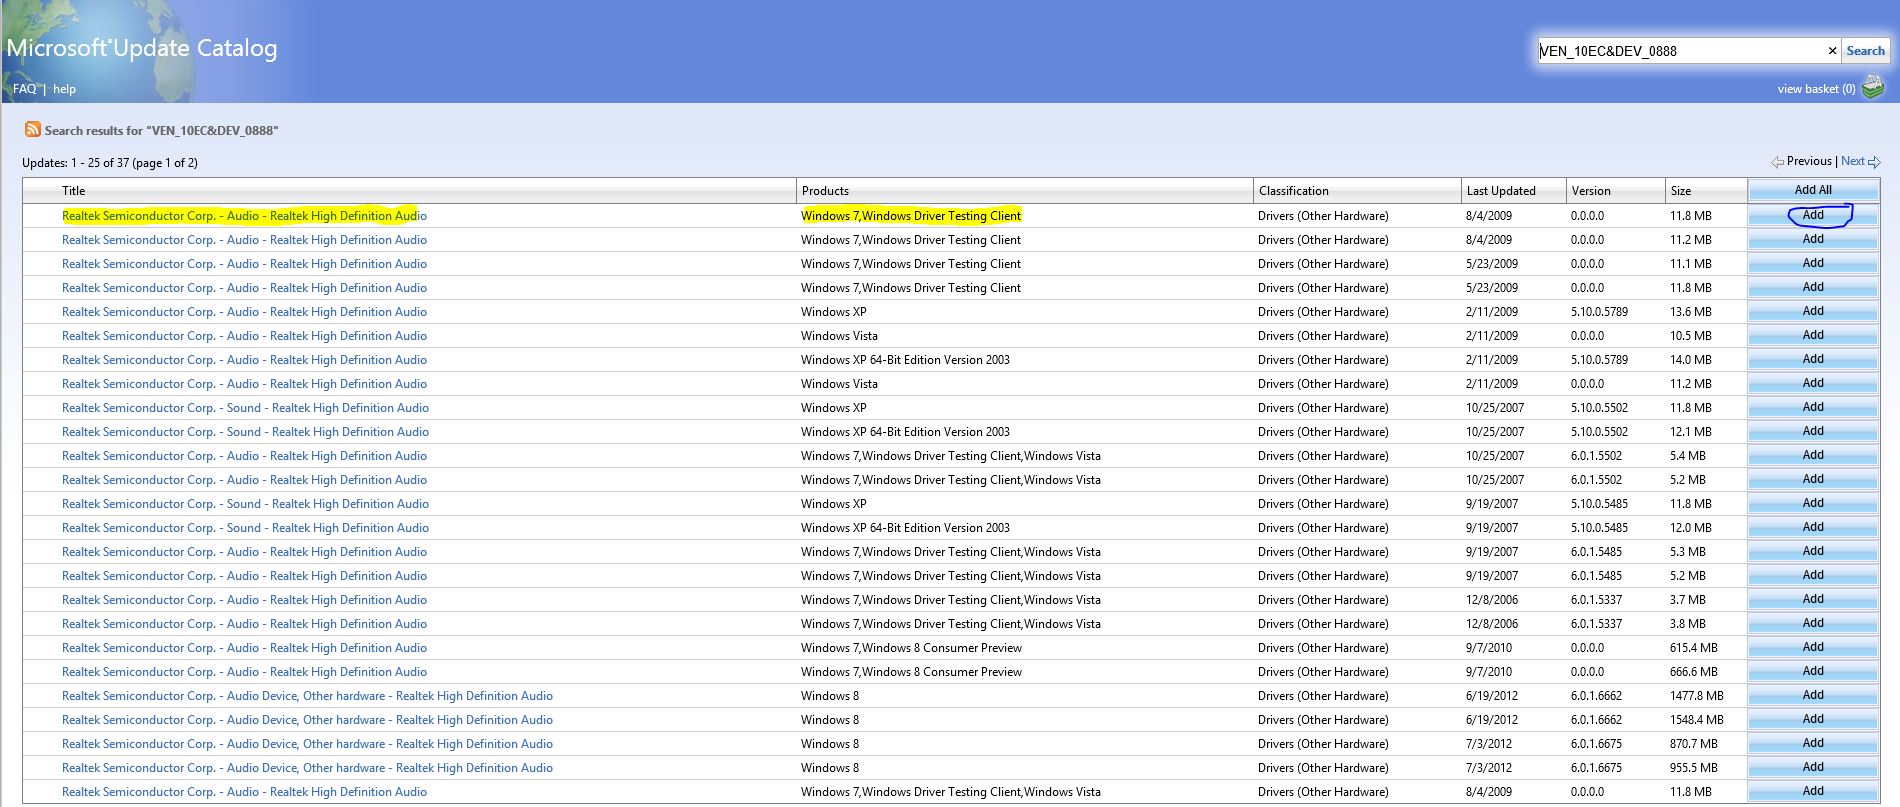Add the 5.4 MB driver version 6.0.1.5502
1900x807 pixels.
(x=1813, y=455)
